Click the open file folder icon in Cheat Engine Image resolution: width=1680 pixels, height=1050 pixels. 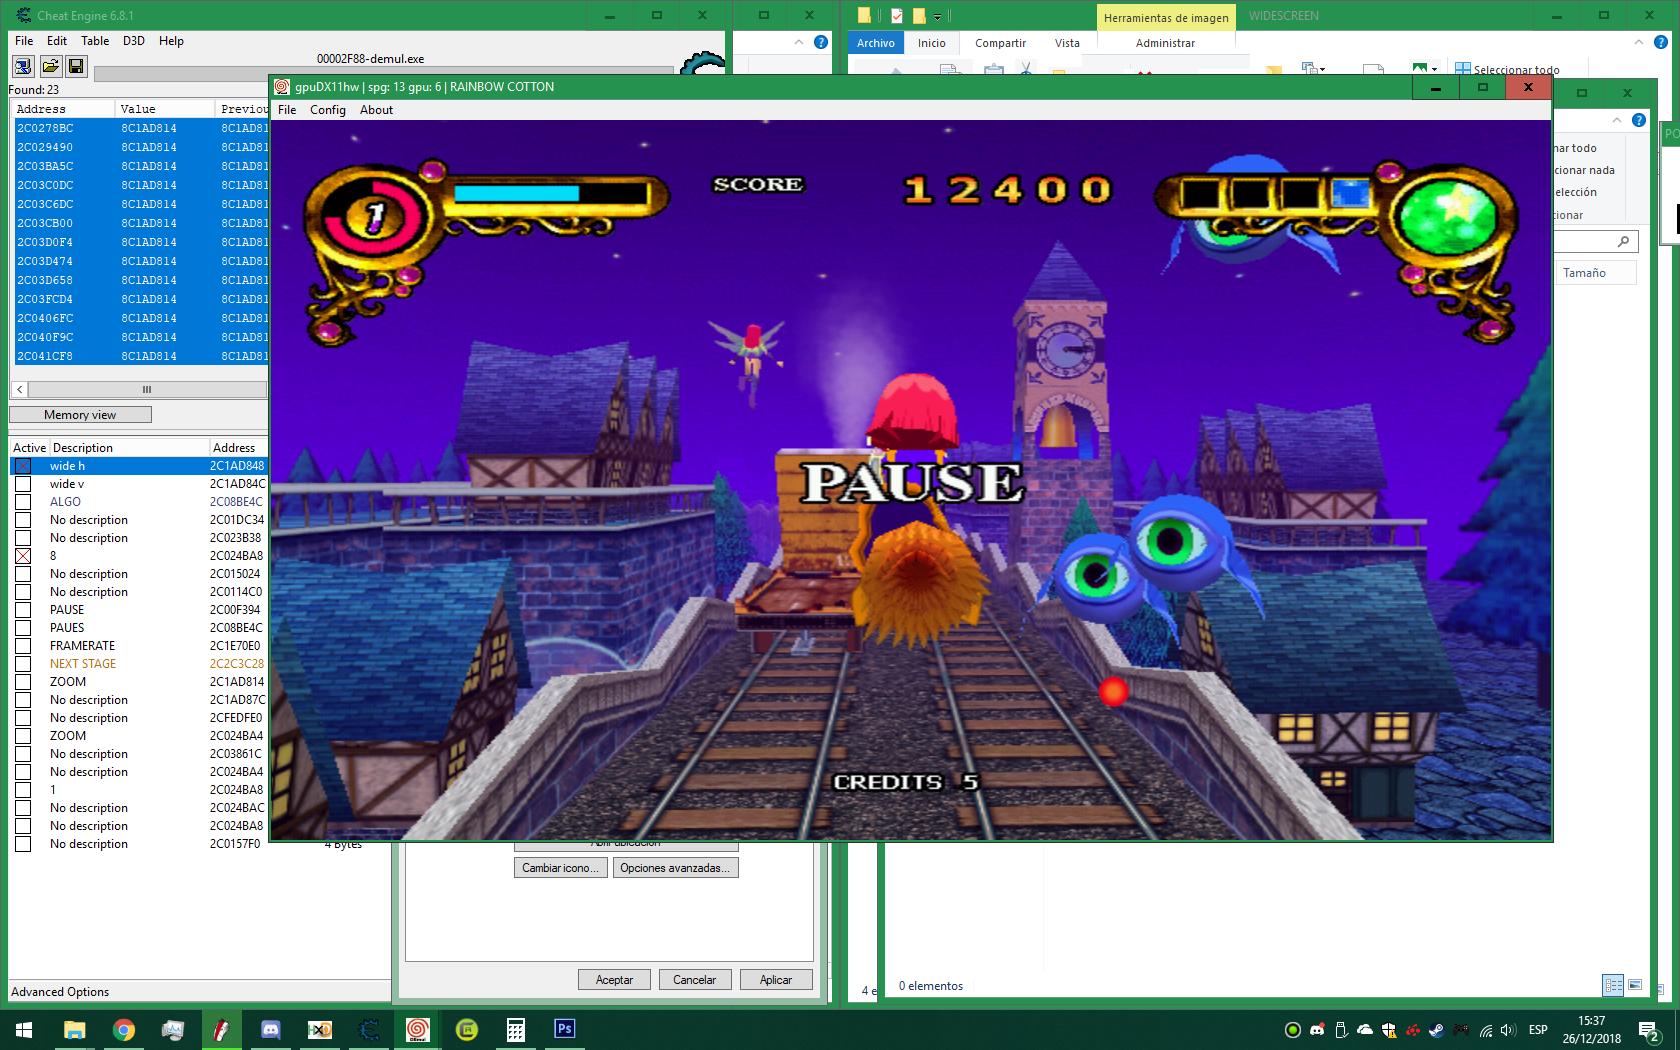point(50,66)
